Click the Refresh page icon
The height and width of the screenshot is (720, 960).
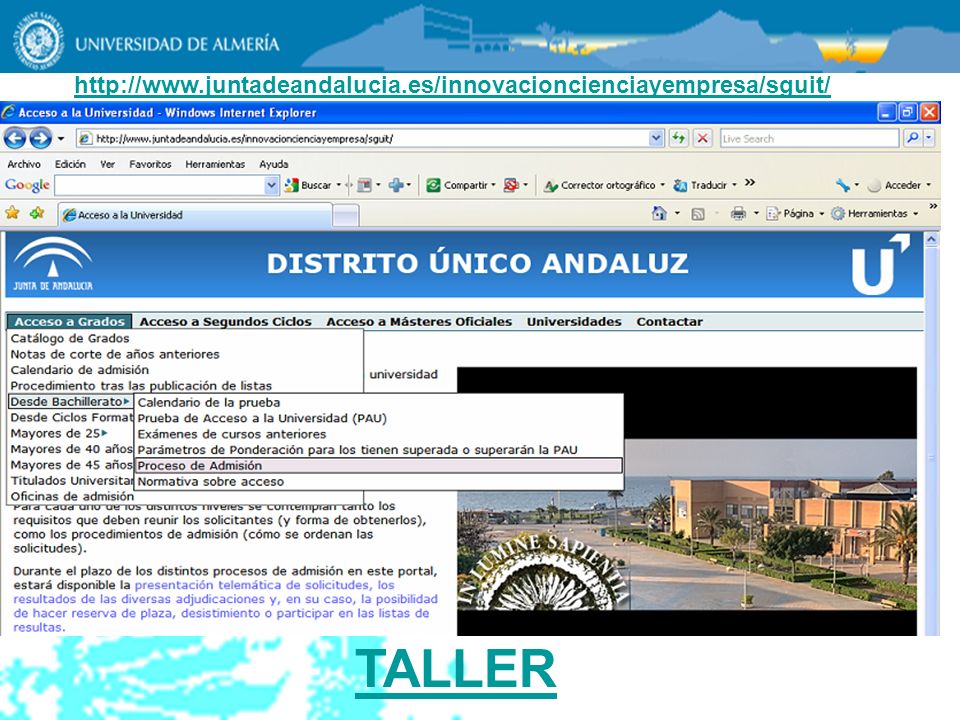click(678, 138)
